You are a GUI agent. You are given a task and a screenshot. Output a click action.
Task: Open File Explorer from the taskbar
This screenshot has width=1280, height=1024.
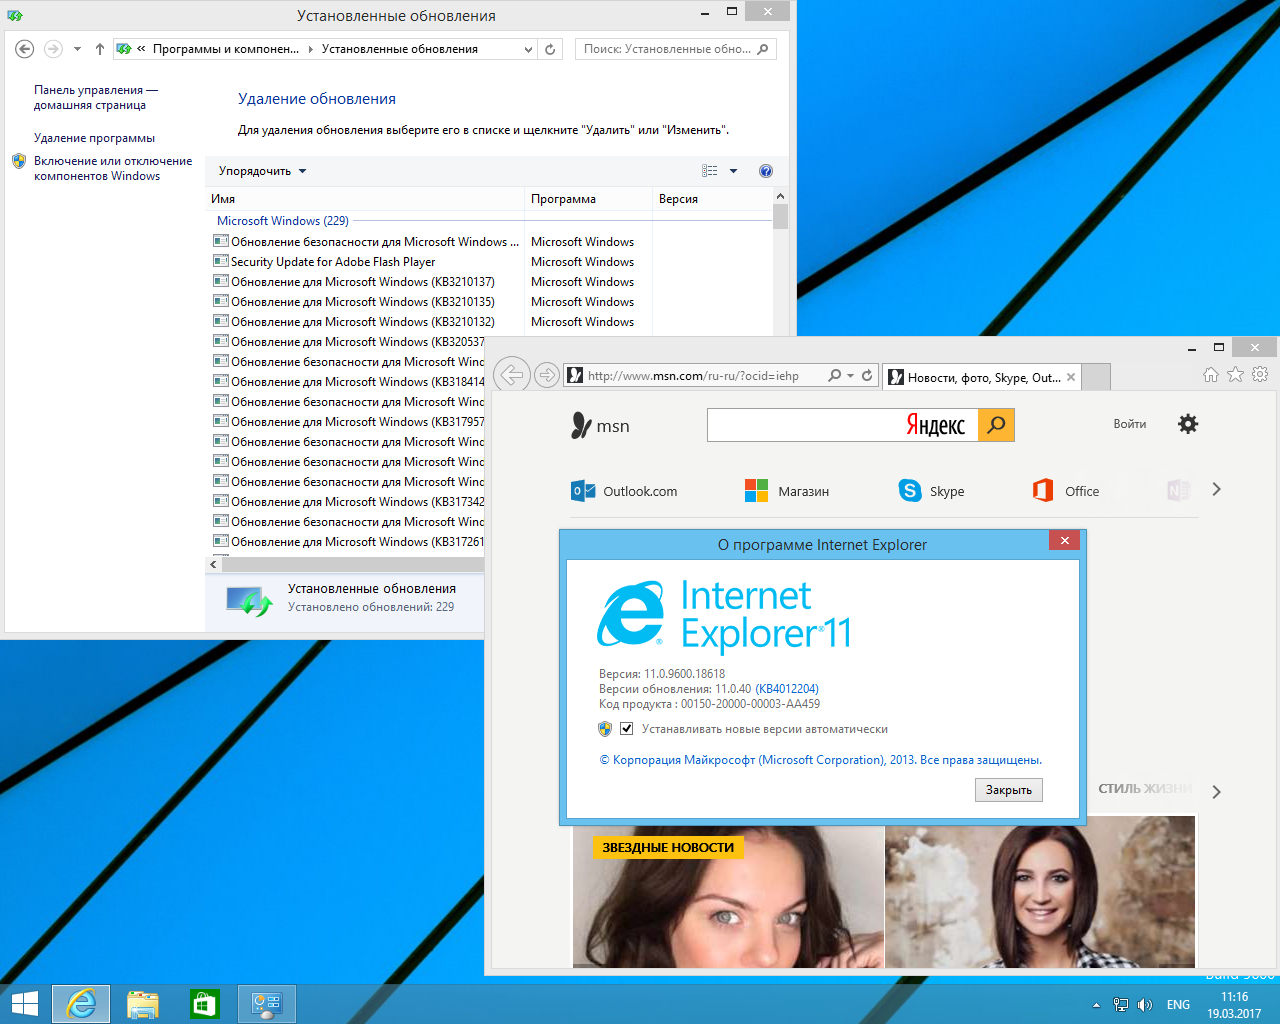point(143,1004)
